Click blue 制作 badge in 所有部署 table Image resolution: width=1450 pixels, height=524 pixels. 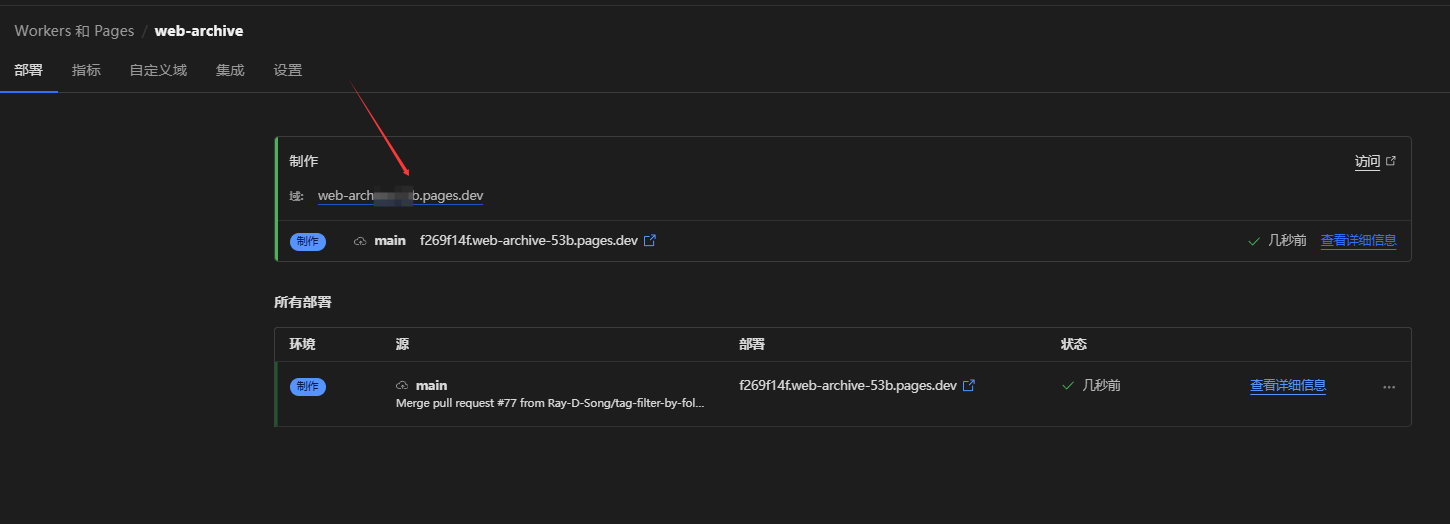point(308,386)
